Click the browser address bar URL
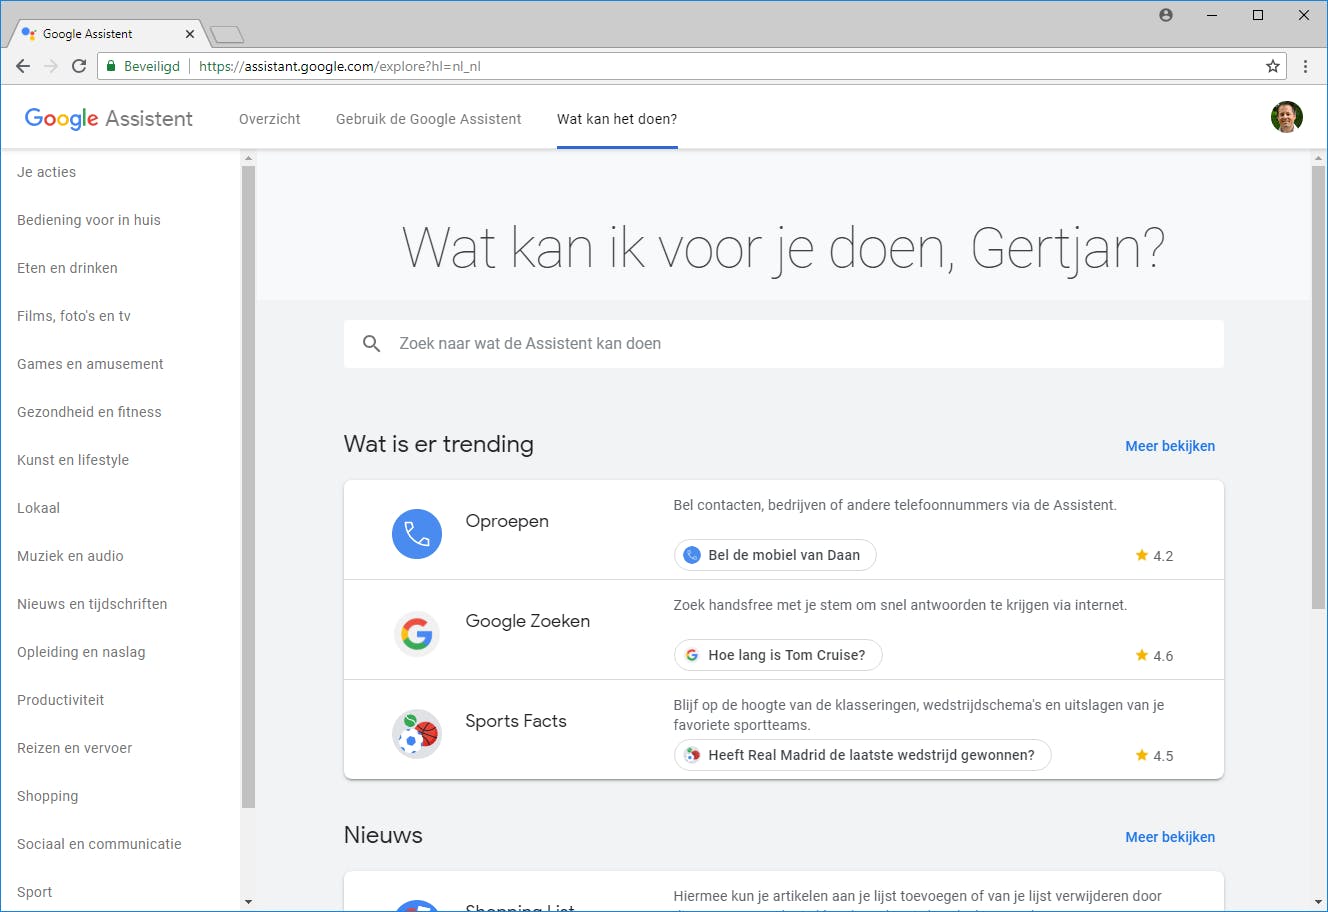Viewport: 1328px width, 912px height. [340, 66]
